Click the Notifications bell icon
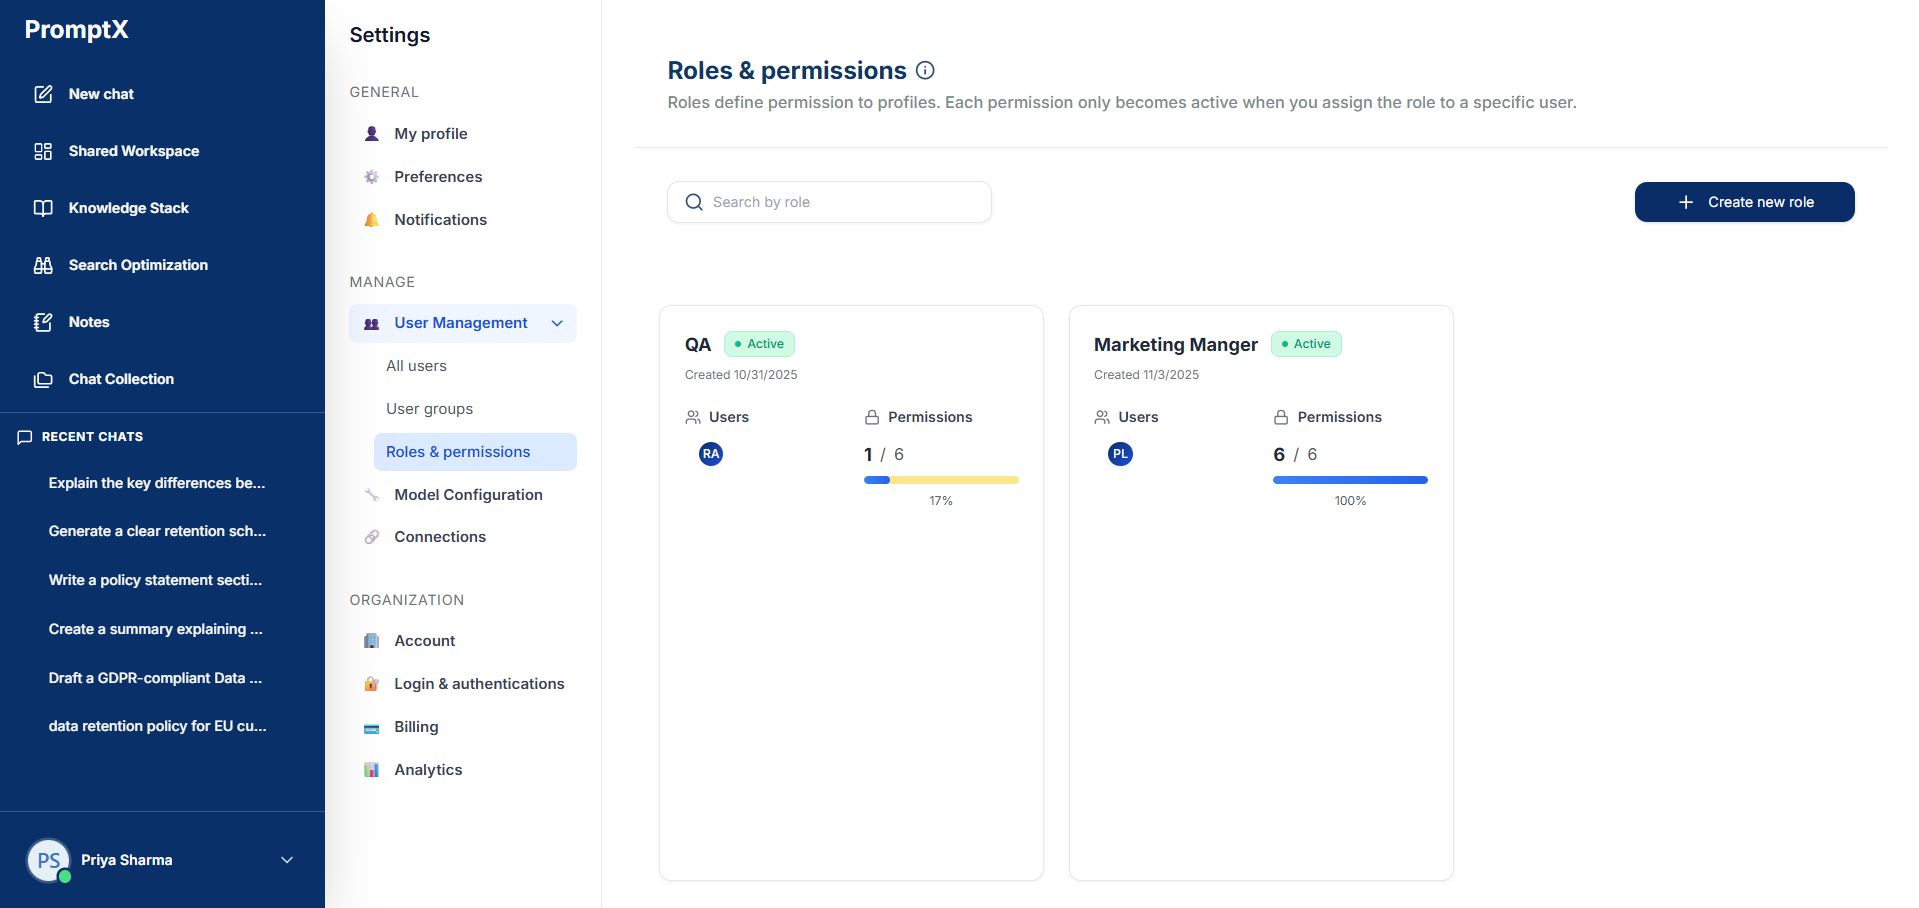1919x908 pixels. tap(372, 220)
